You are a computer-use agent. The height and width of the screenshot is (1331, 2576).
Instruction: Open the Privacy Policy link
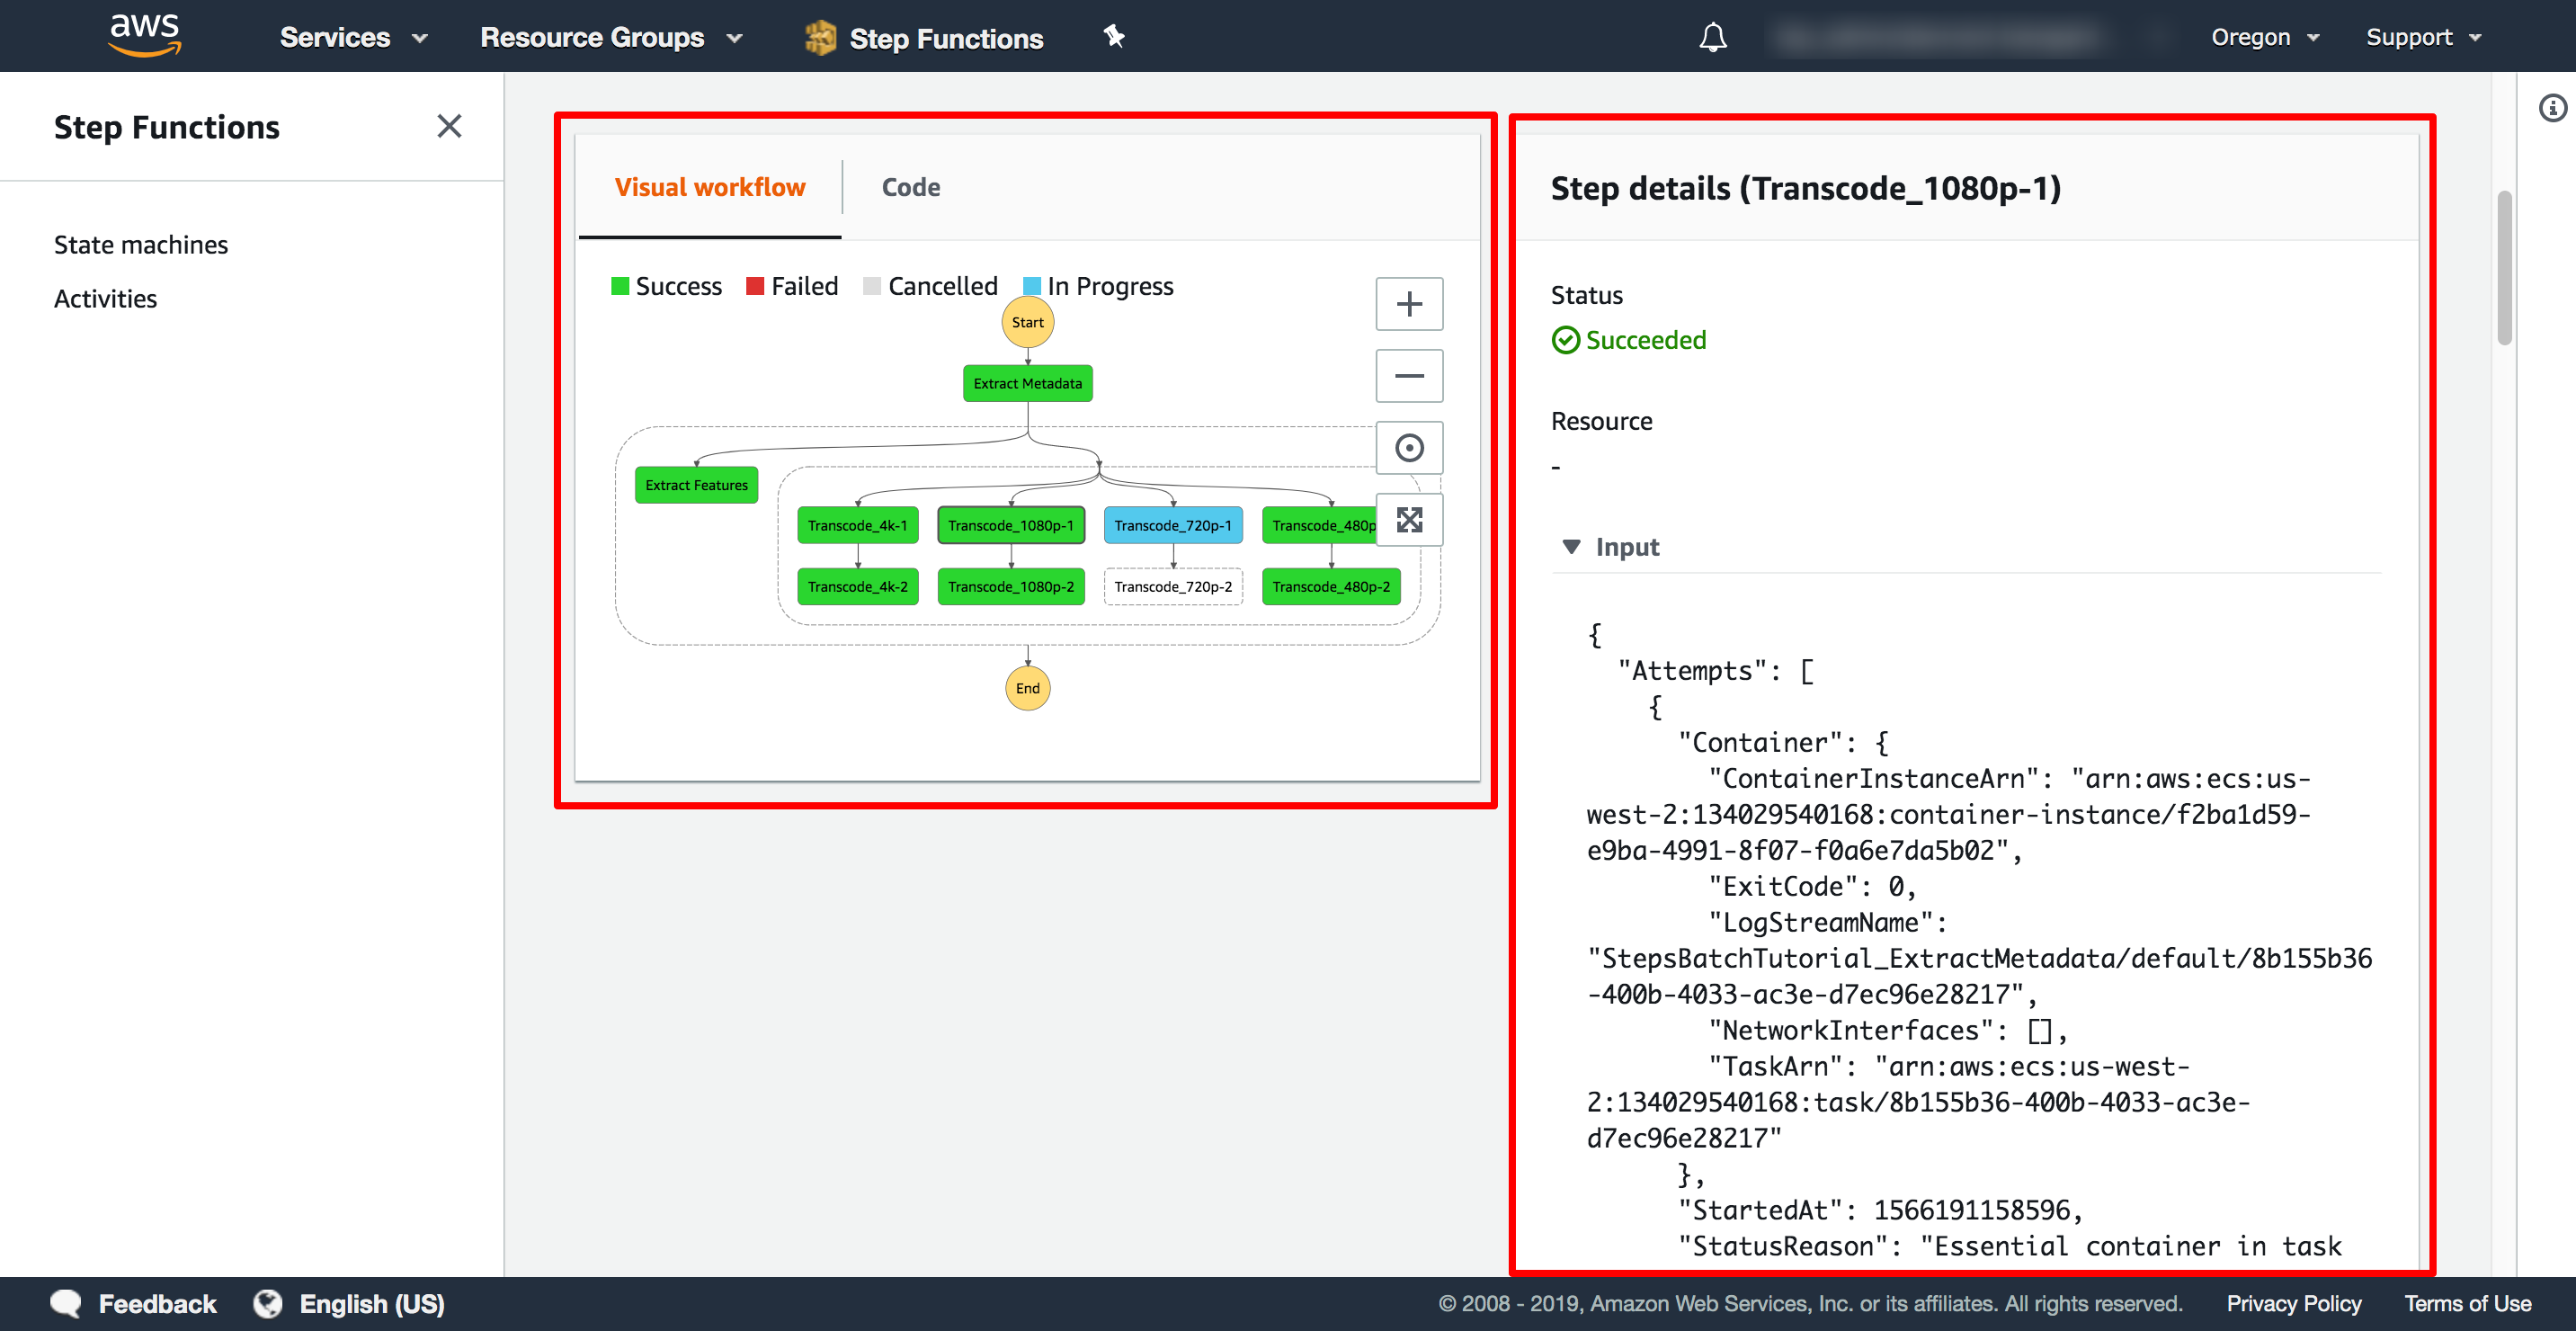(2293, 1304)
